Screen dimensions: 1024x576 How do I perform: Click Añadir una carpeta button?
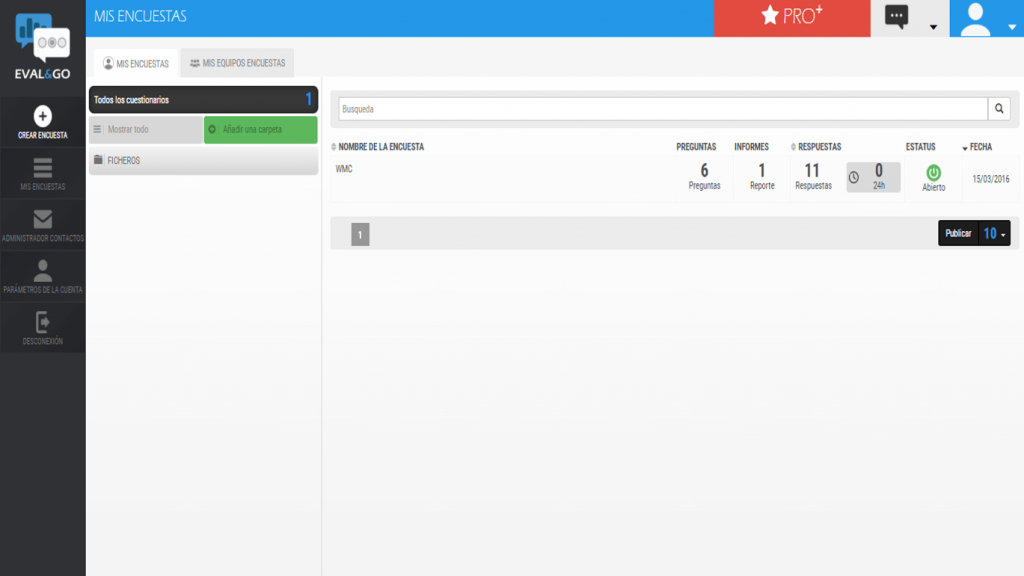(x=260, y=130)
